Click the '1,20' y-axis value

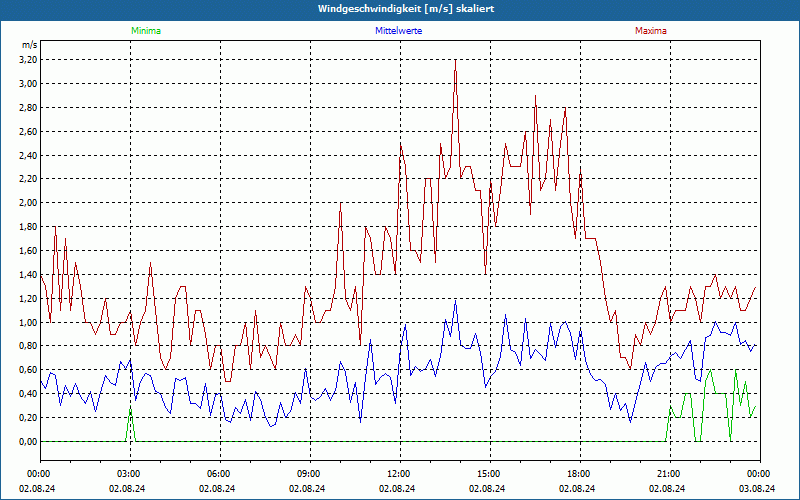[x=29, y=298]
